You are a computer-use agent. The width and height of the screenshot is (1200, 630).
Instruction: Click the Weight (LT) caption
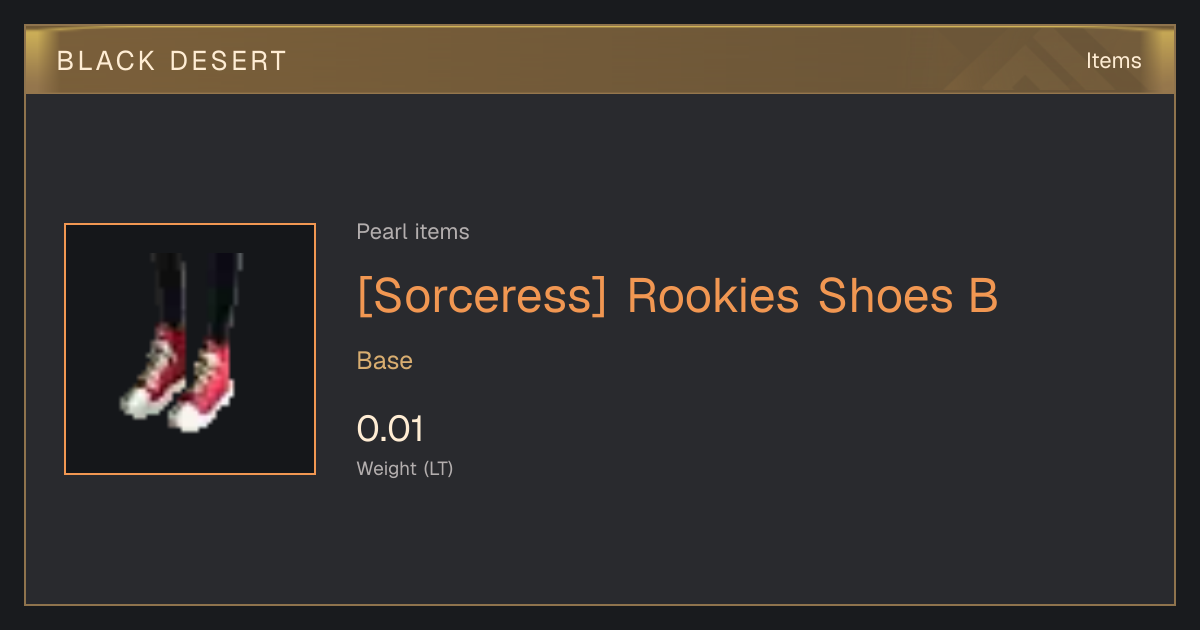405,468
